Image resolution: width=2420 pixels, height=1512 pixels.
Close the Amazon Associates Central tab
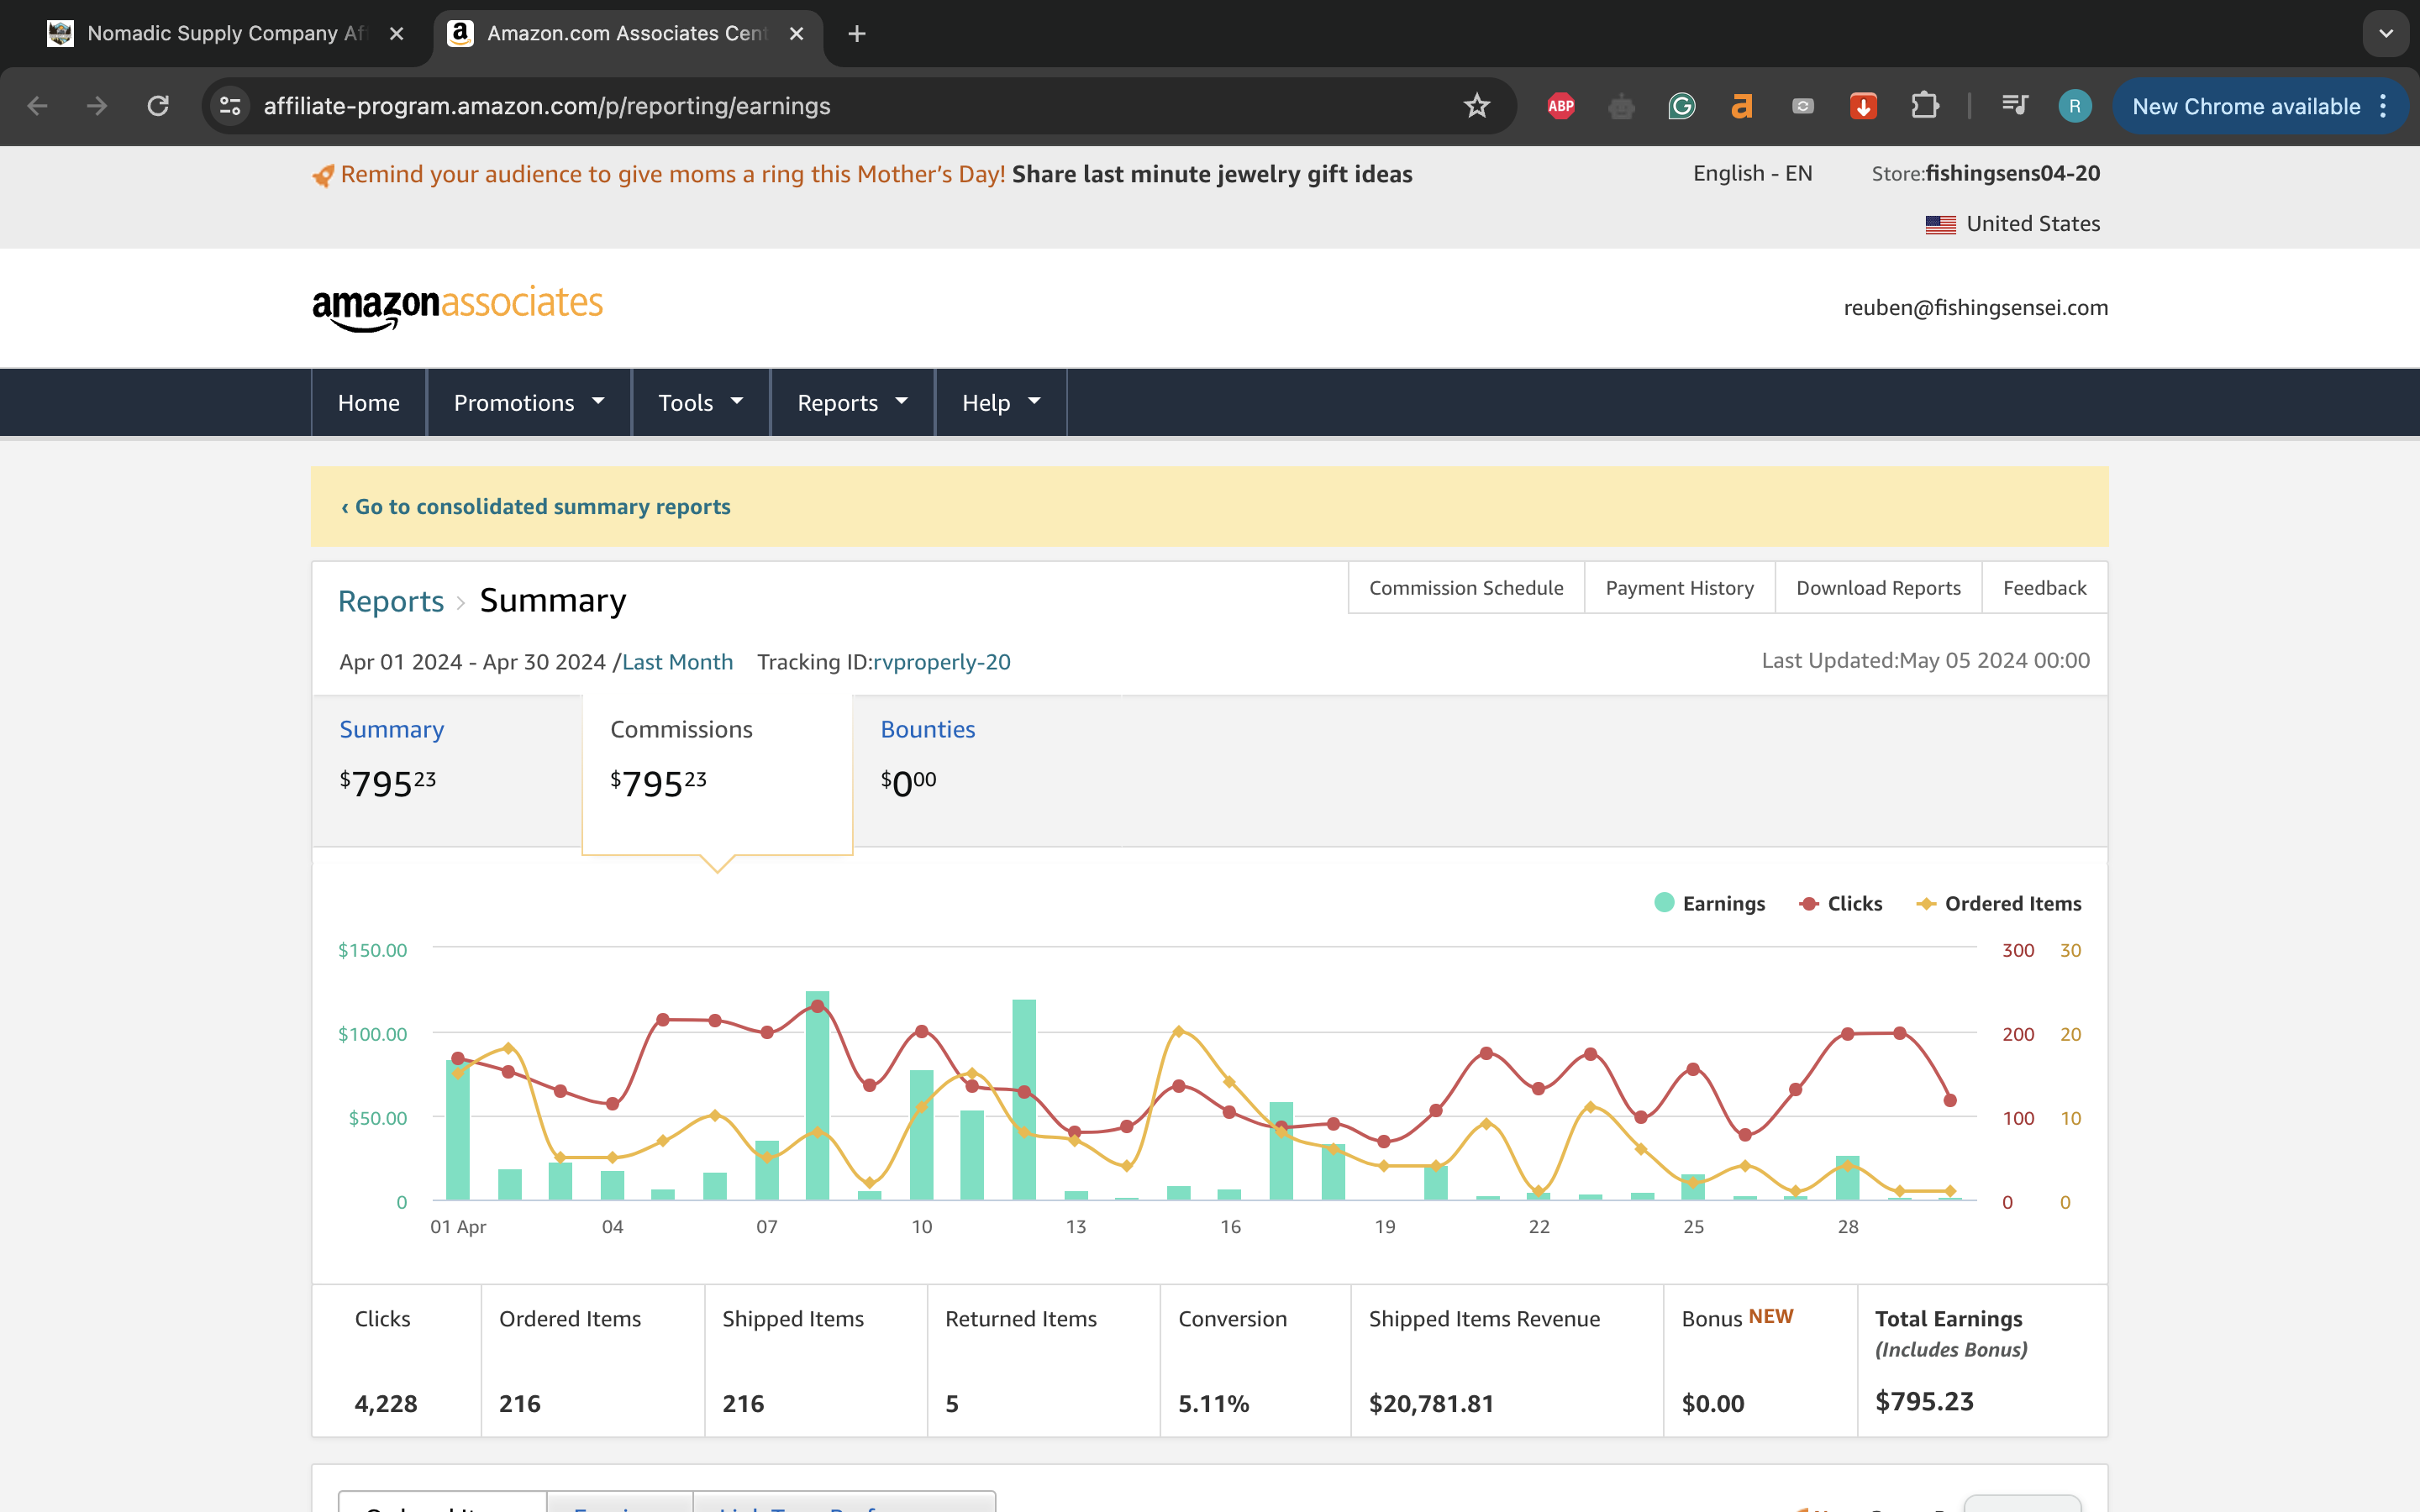click(796, 34)
